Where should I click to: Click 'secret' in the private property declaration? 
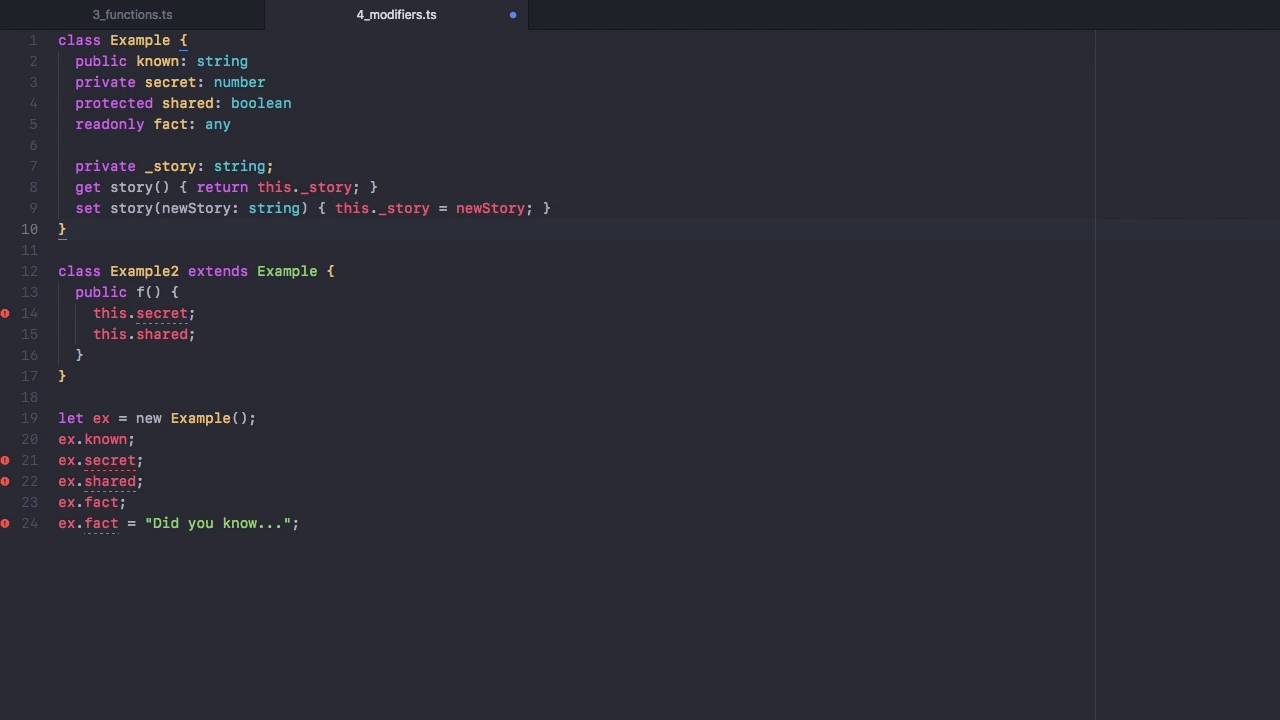tap(170, 82)
